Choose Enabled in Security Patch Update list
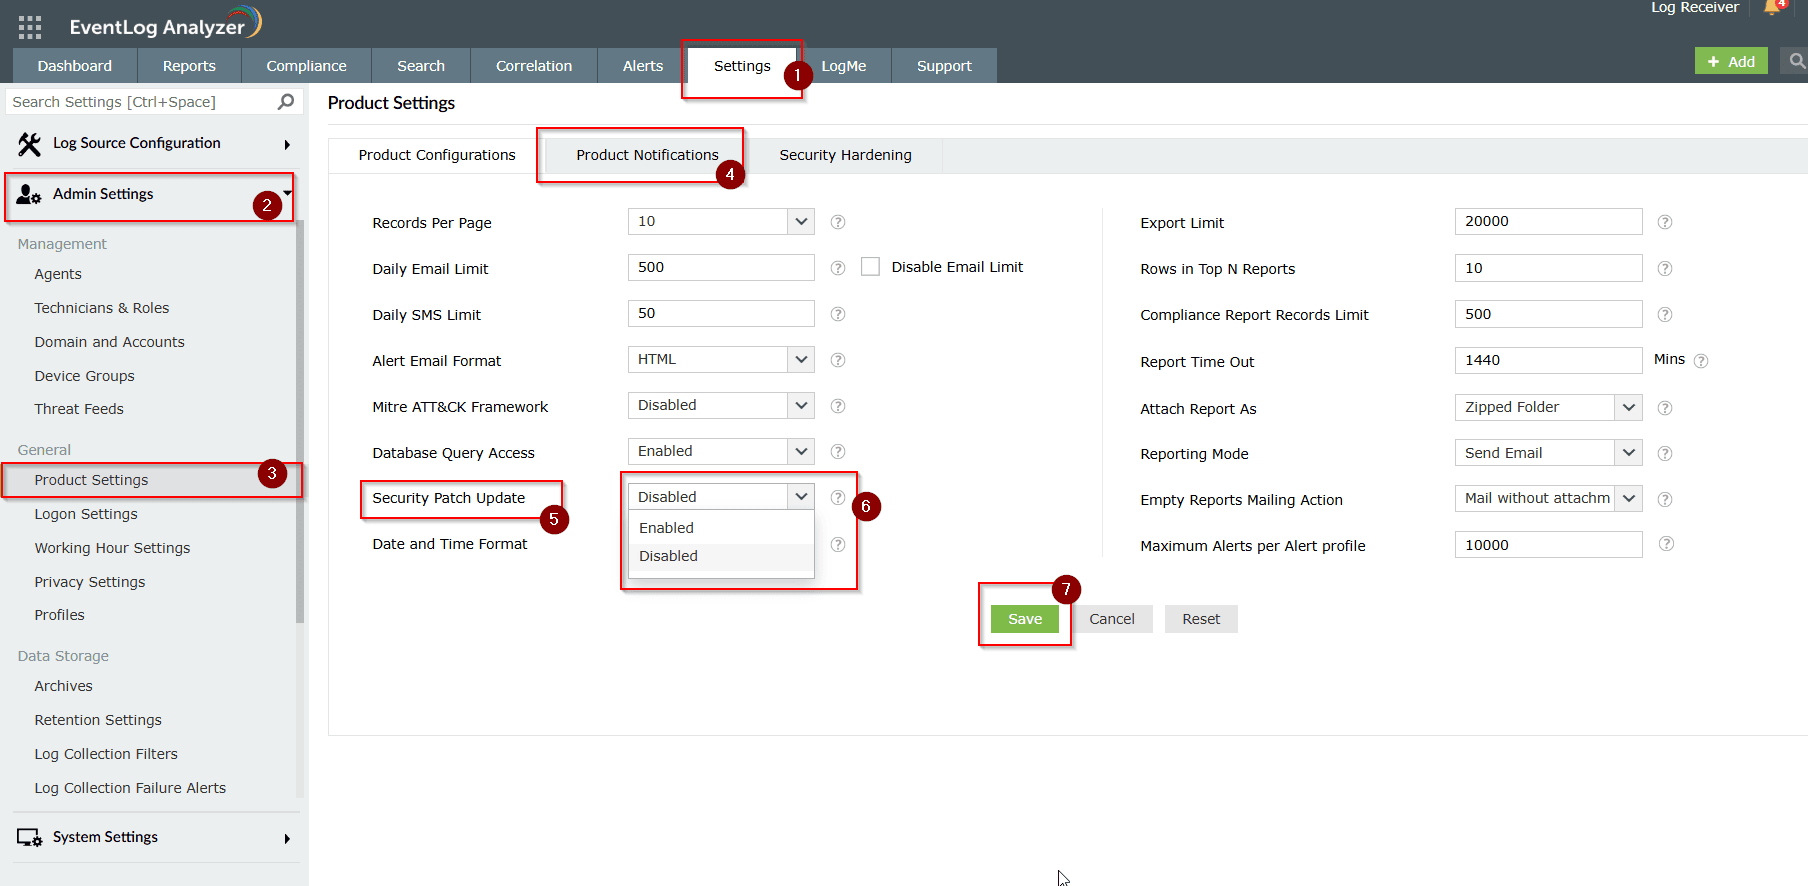 point(667,528)
